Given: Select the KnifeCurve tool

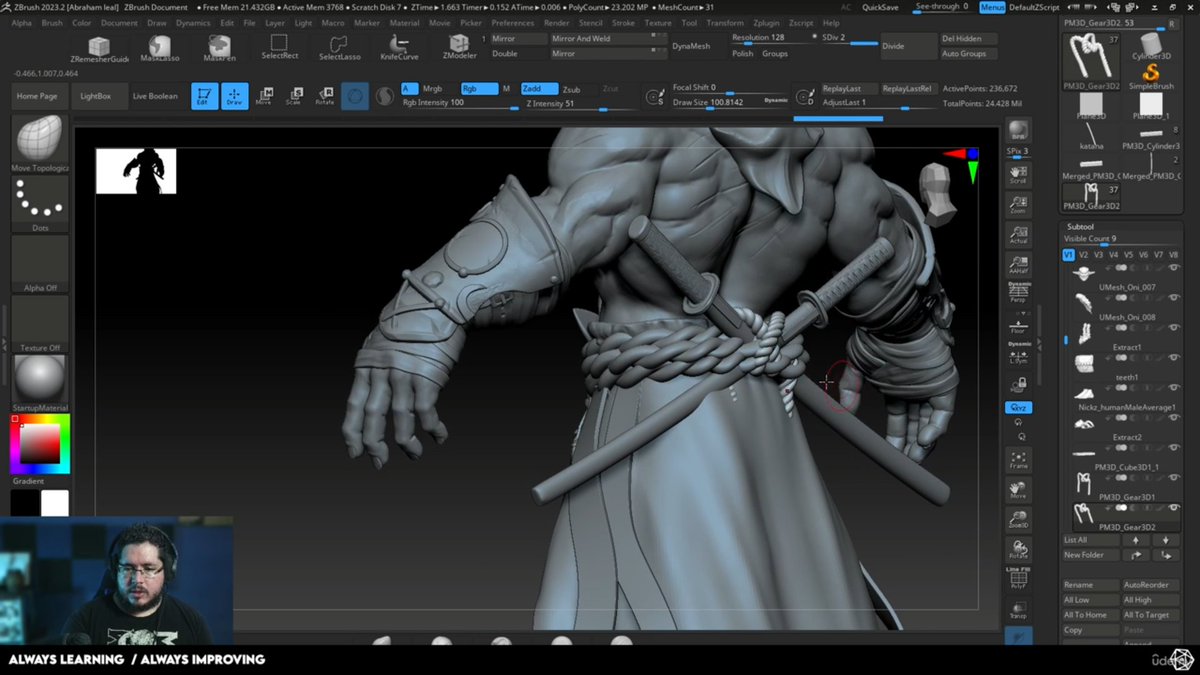Looking at the screenshot, I should [398, 44].
